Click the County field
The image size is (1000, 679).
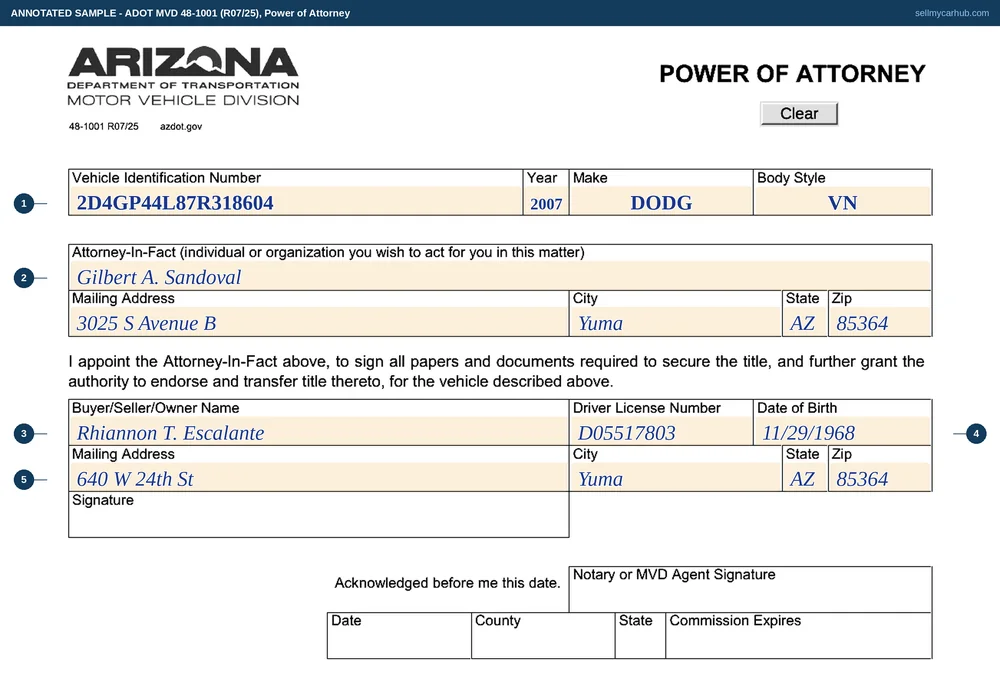click(543, 636)
